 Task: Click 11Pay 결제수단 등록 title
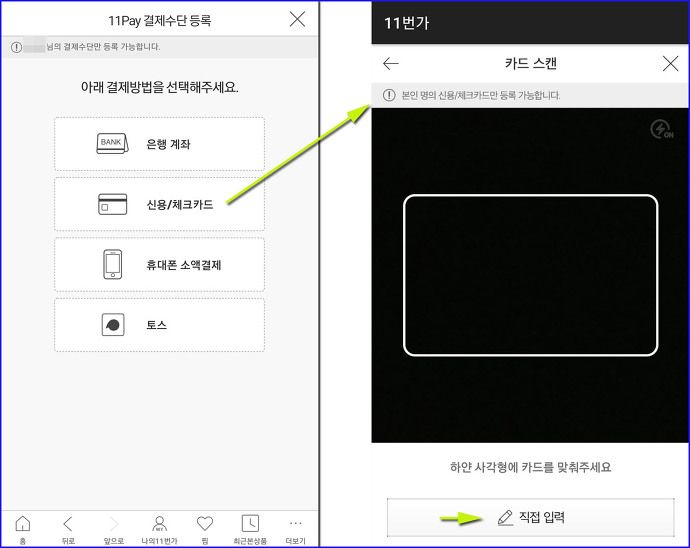point(160,20)
